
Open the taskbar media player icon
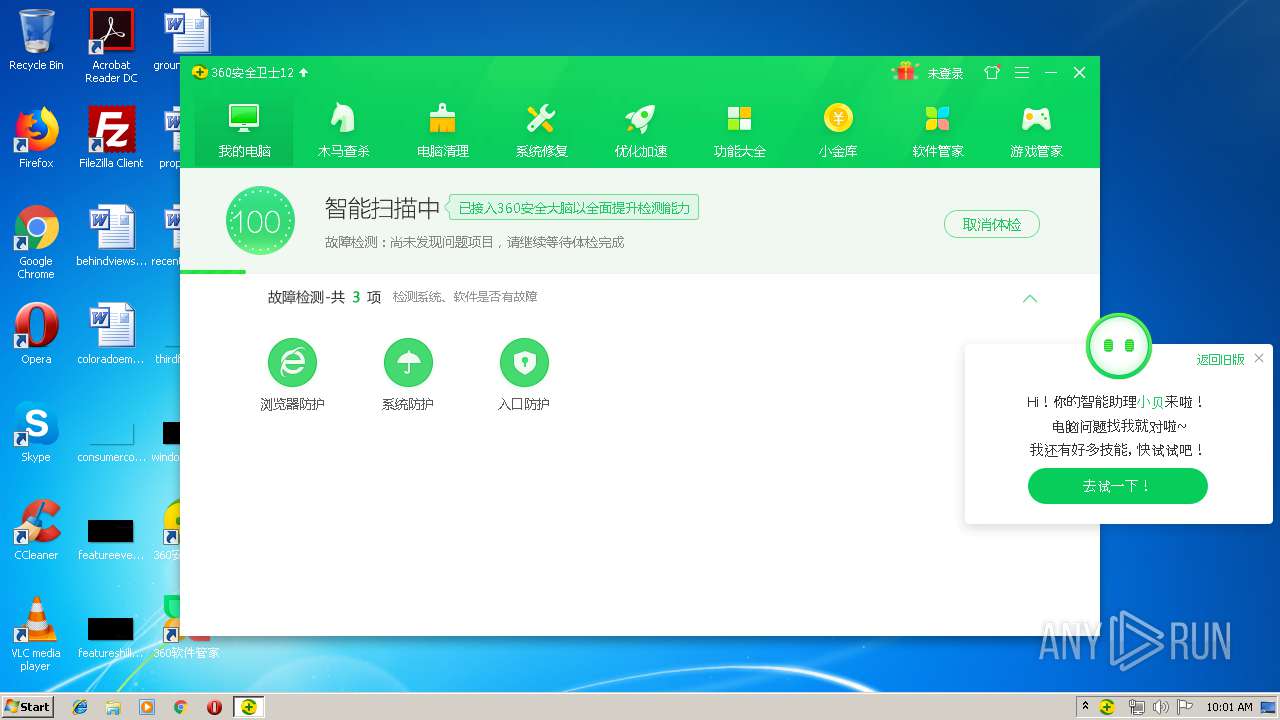(147, 707)
